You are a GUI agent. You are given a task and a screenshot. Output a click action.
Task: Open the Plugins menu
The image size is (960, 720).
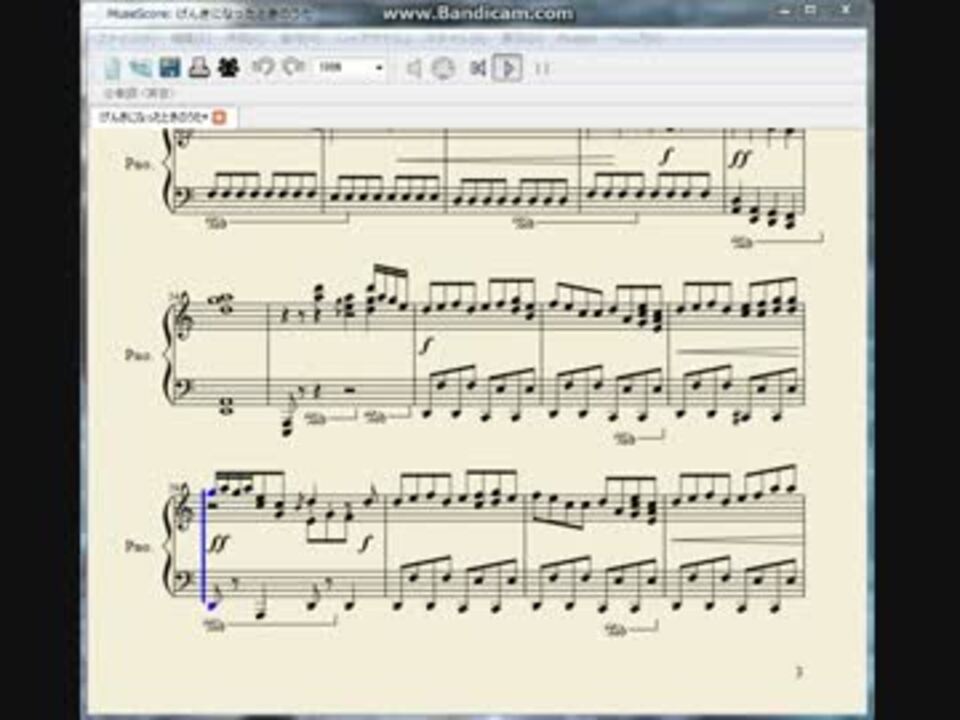576,39
